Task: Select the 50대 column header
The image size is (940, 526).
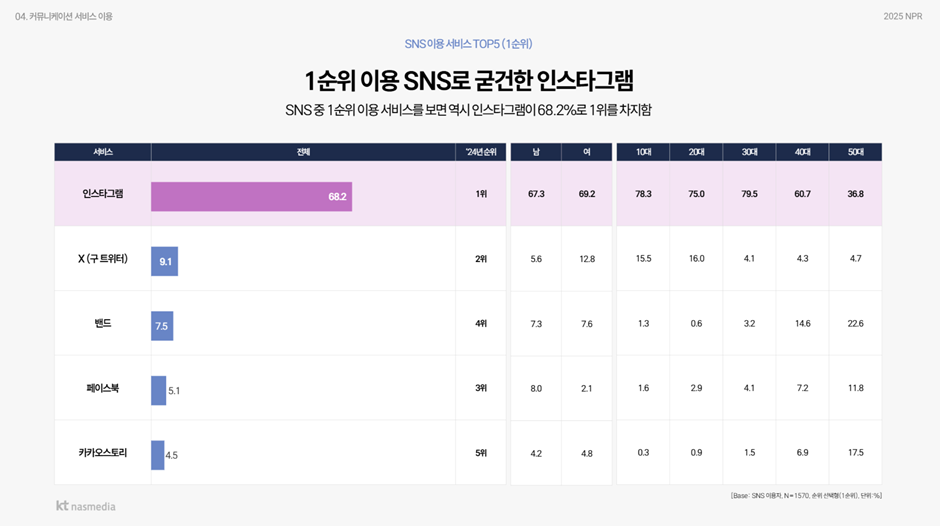Action: [855, 152]
